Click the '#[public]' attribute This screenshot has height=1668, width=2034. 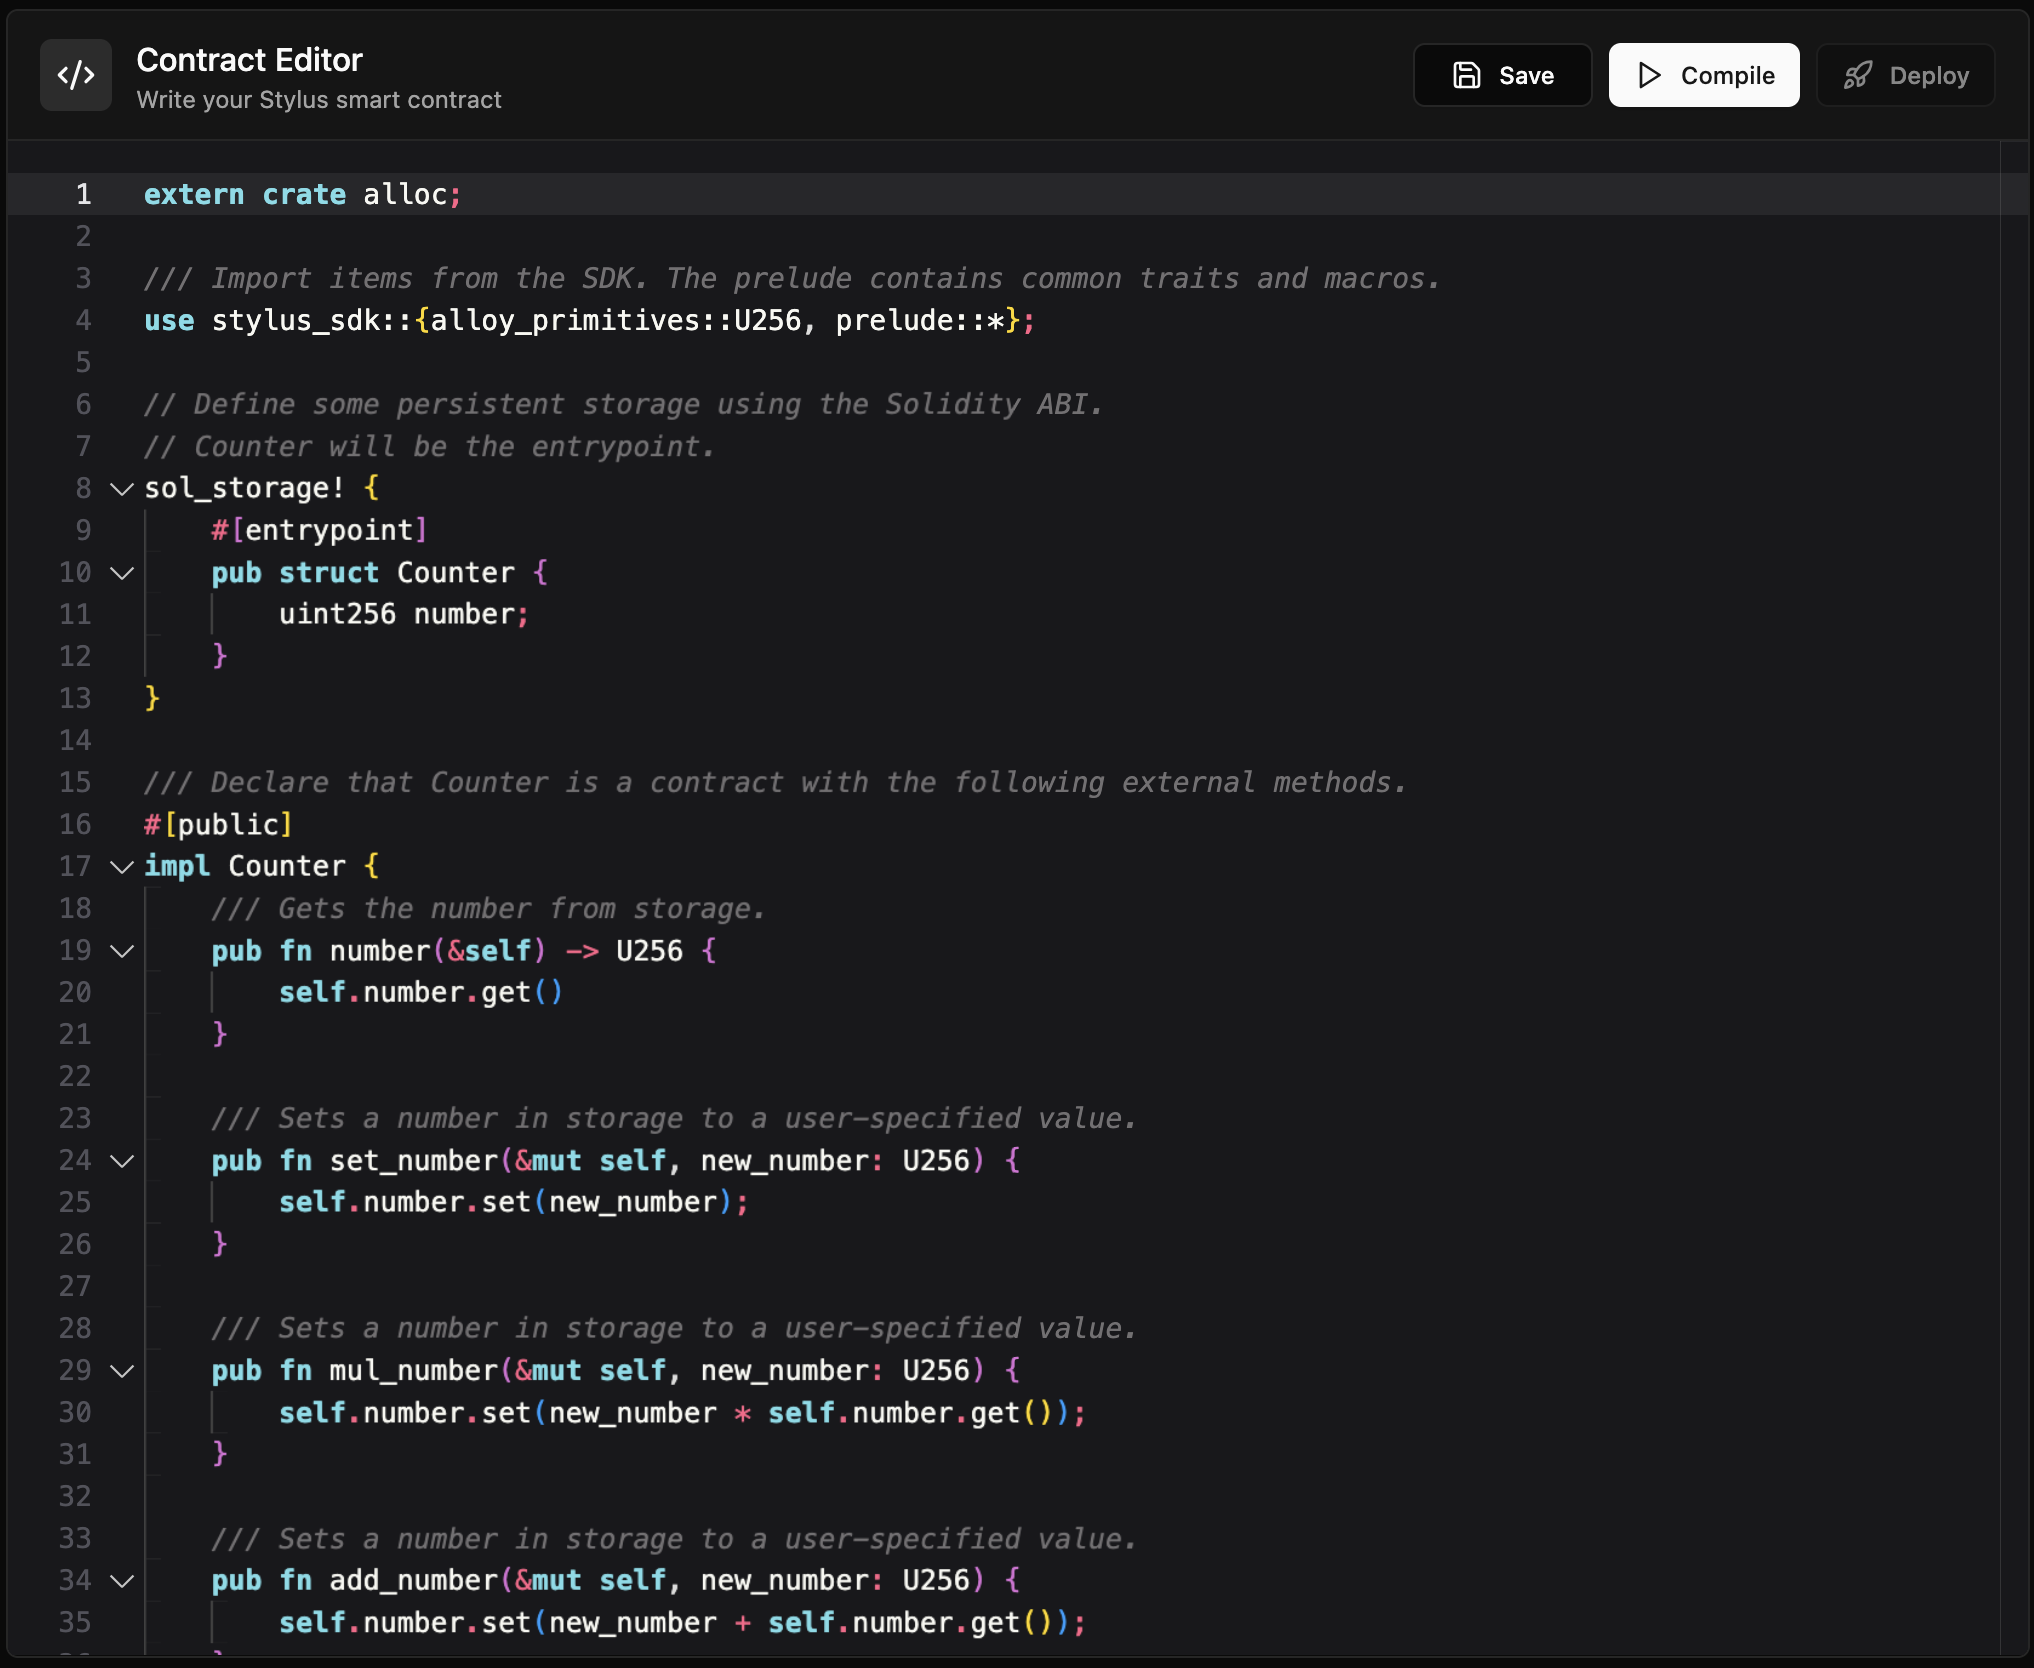click(219, 824)
